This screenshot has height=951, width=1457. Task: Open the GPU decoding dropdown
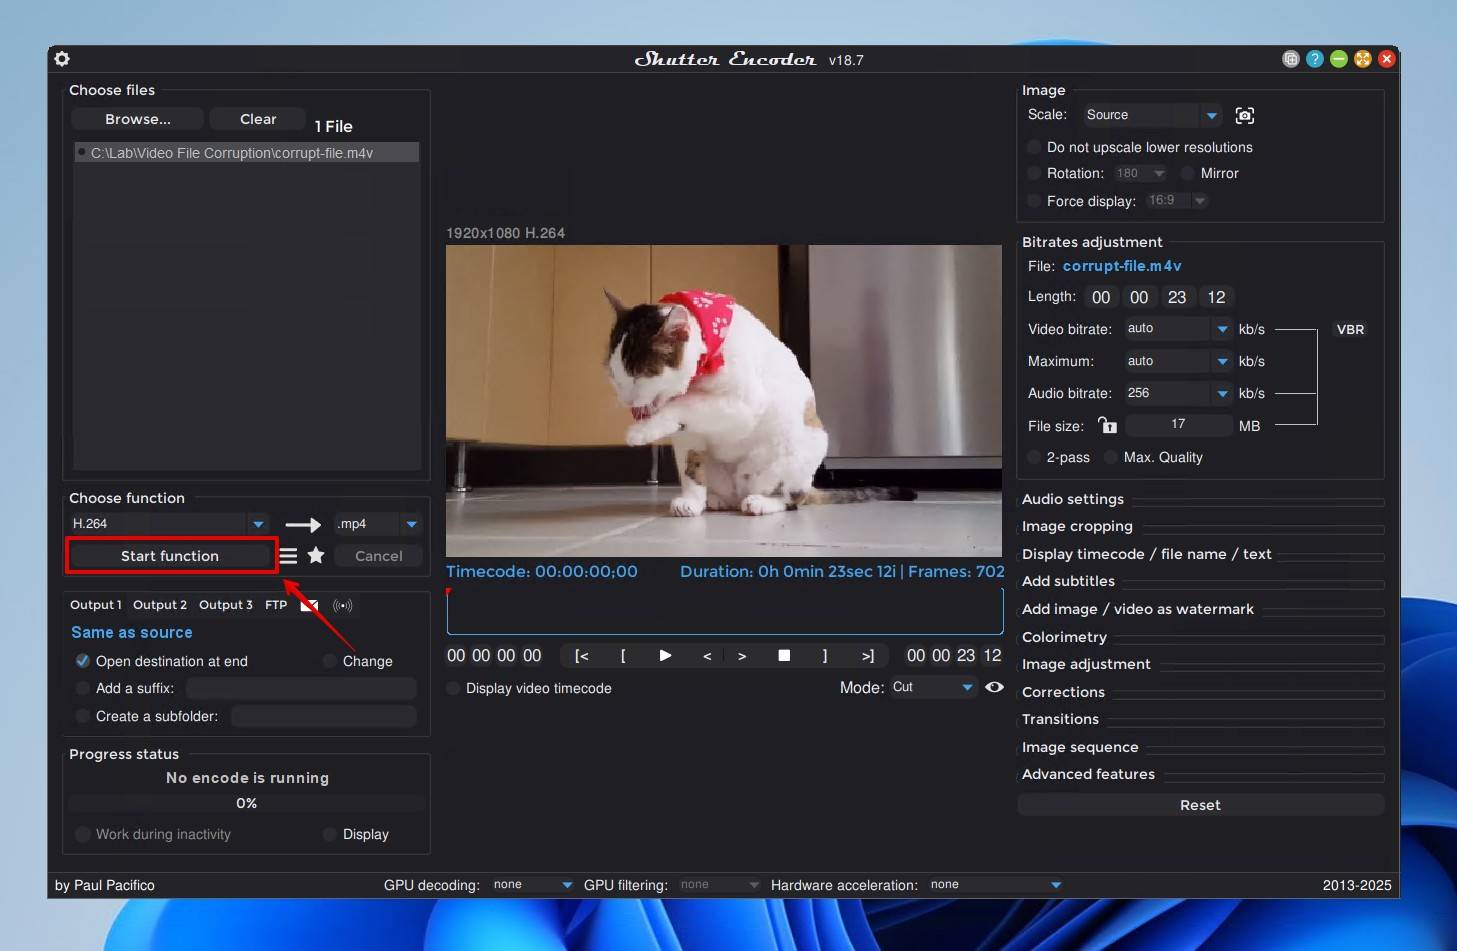[533, 885]
